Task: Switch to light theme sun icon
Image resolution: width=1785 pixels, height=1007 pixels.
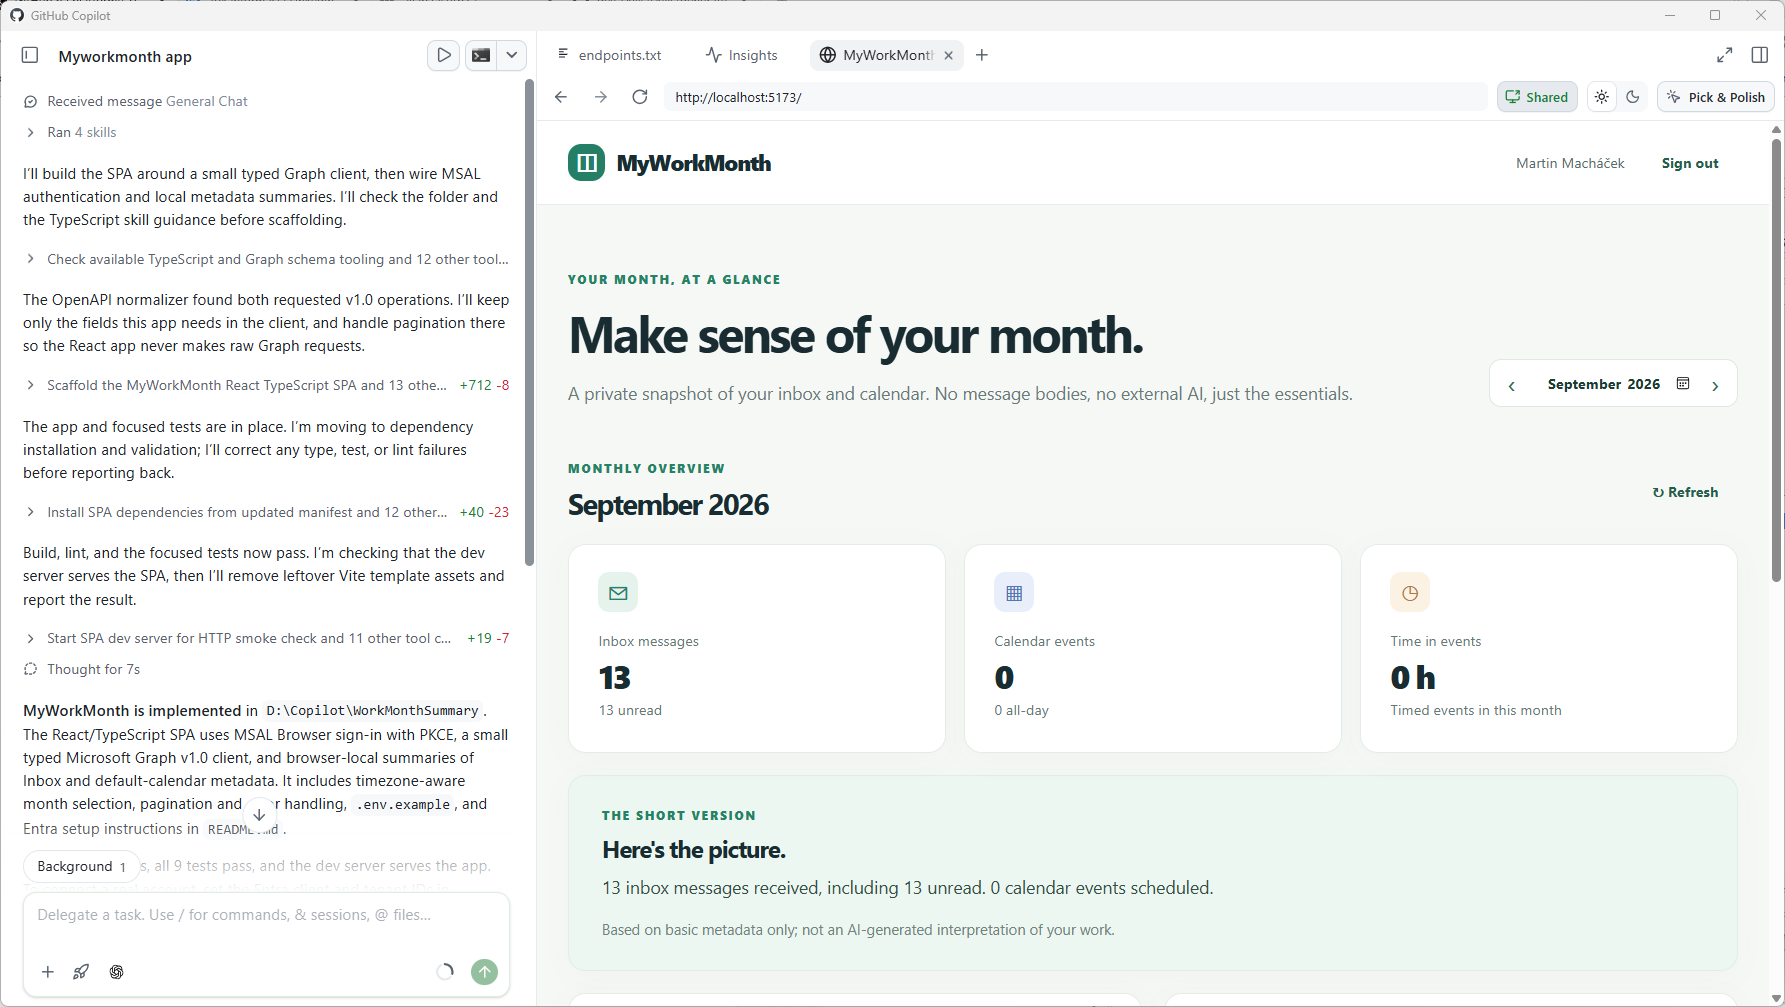Action: tap(1602, 97)
